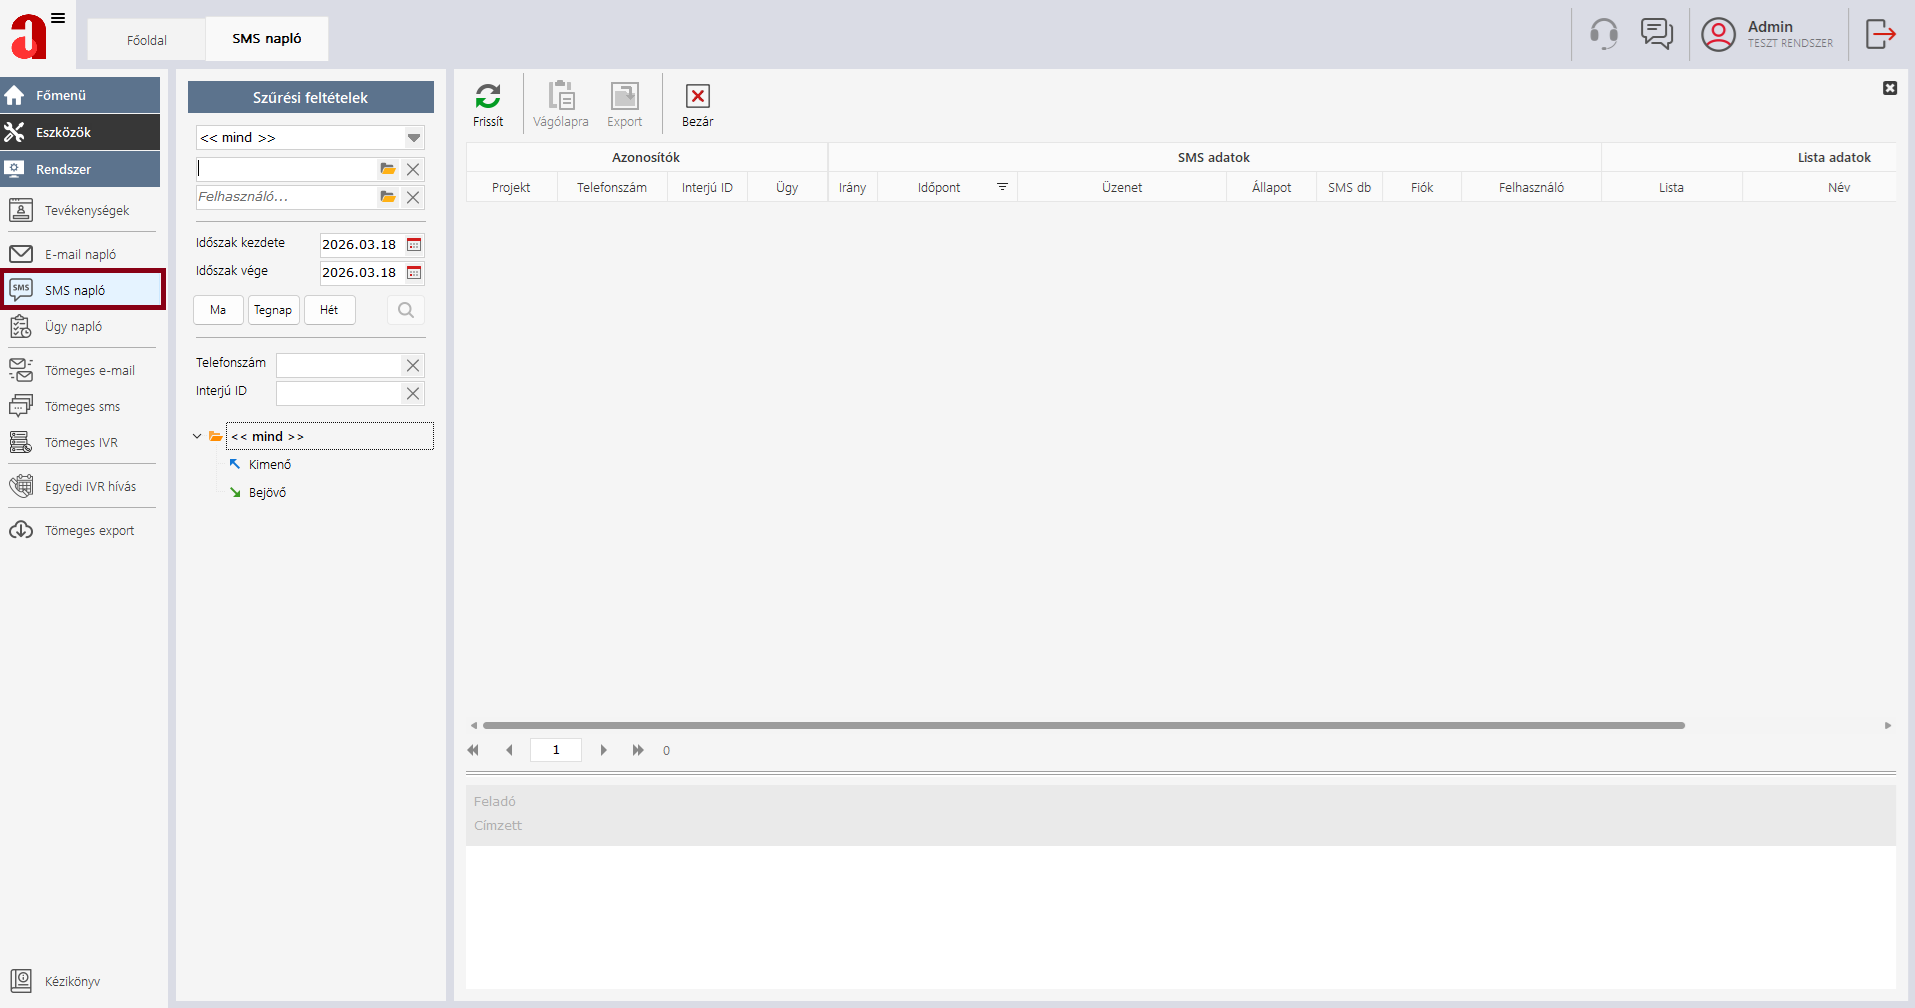Click the Bezár close toolbar icon
1915x1008 pixels.
pos(697,97)
